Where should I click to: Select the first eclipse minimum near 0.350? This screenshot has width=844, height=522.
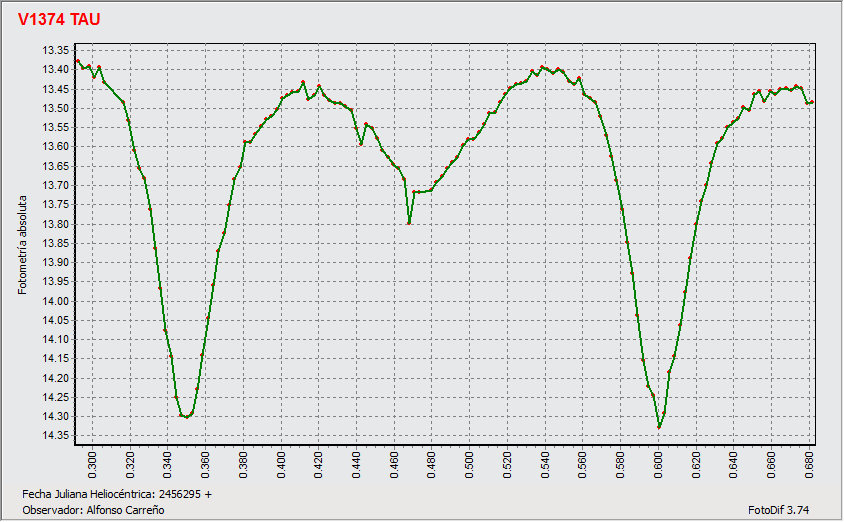pos(186,416)
